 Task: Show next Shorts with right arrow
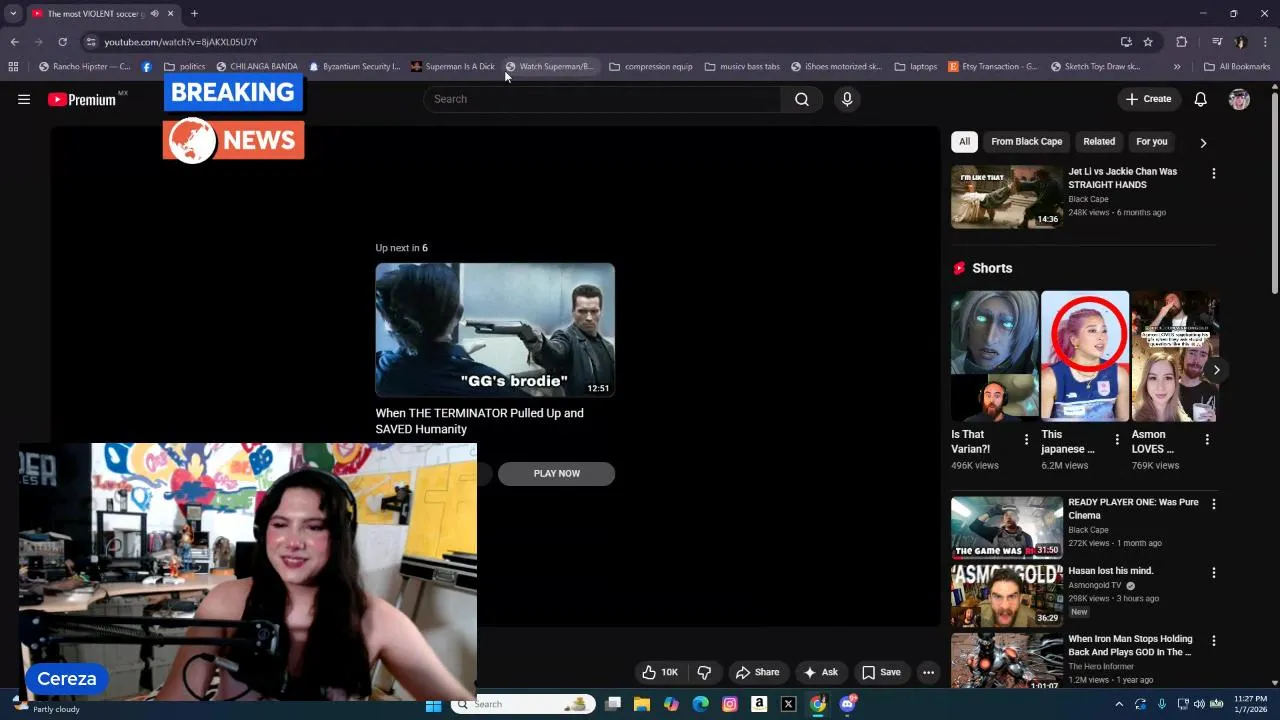1216,370
